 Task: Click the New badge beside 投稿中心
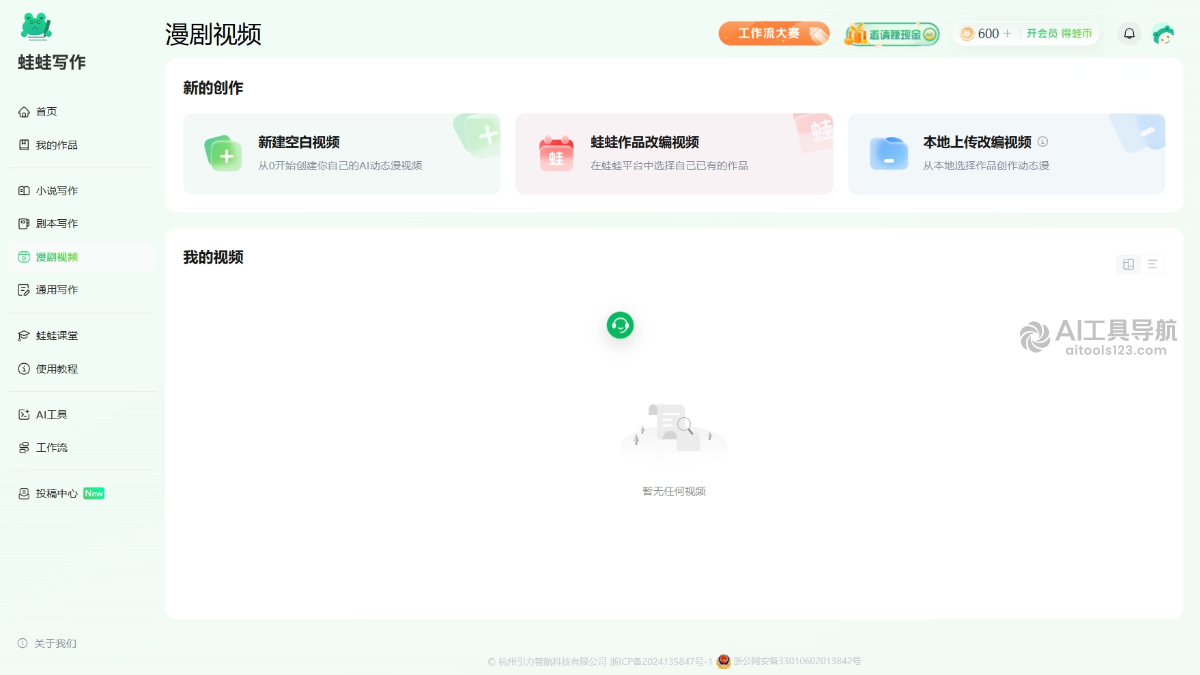(94, 493)
